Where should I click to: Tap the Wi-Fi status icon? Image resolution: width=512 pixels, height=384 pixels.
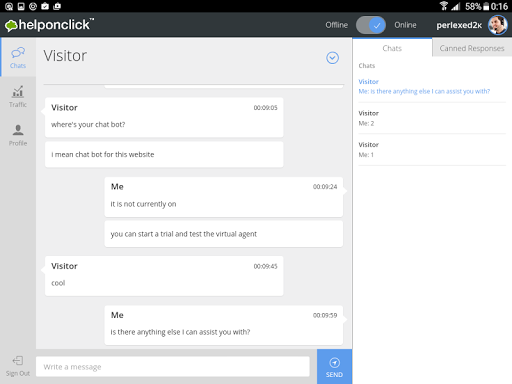click(444, 6)
